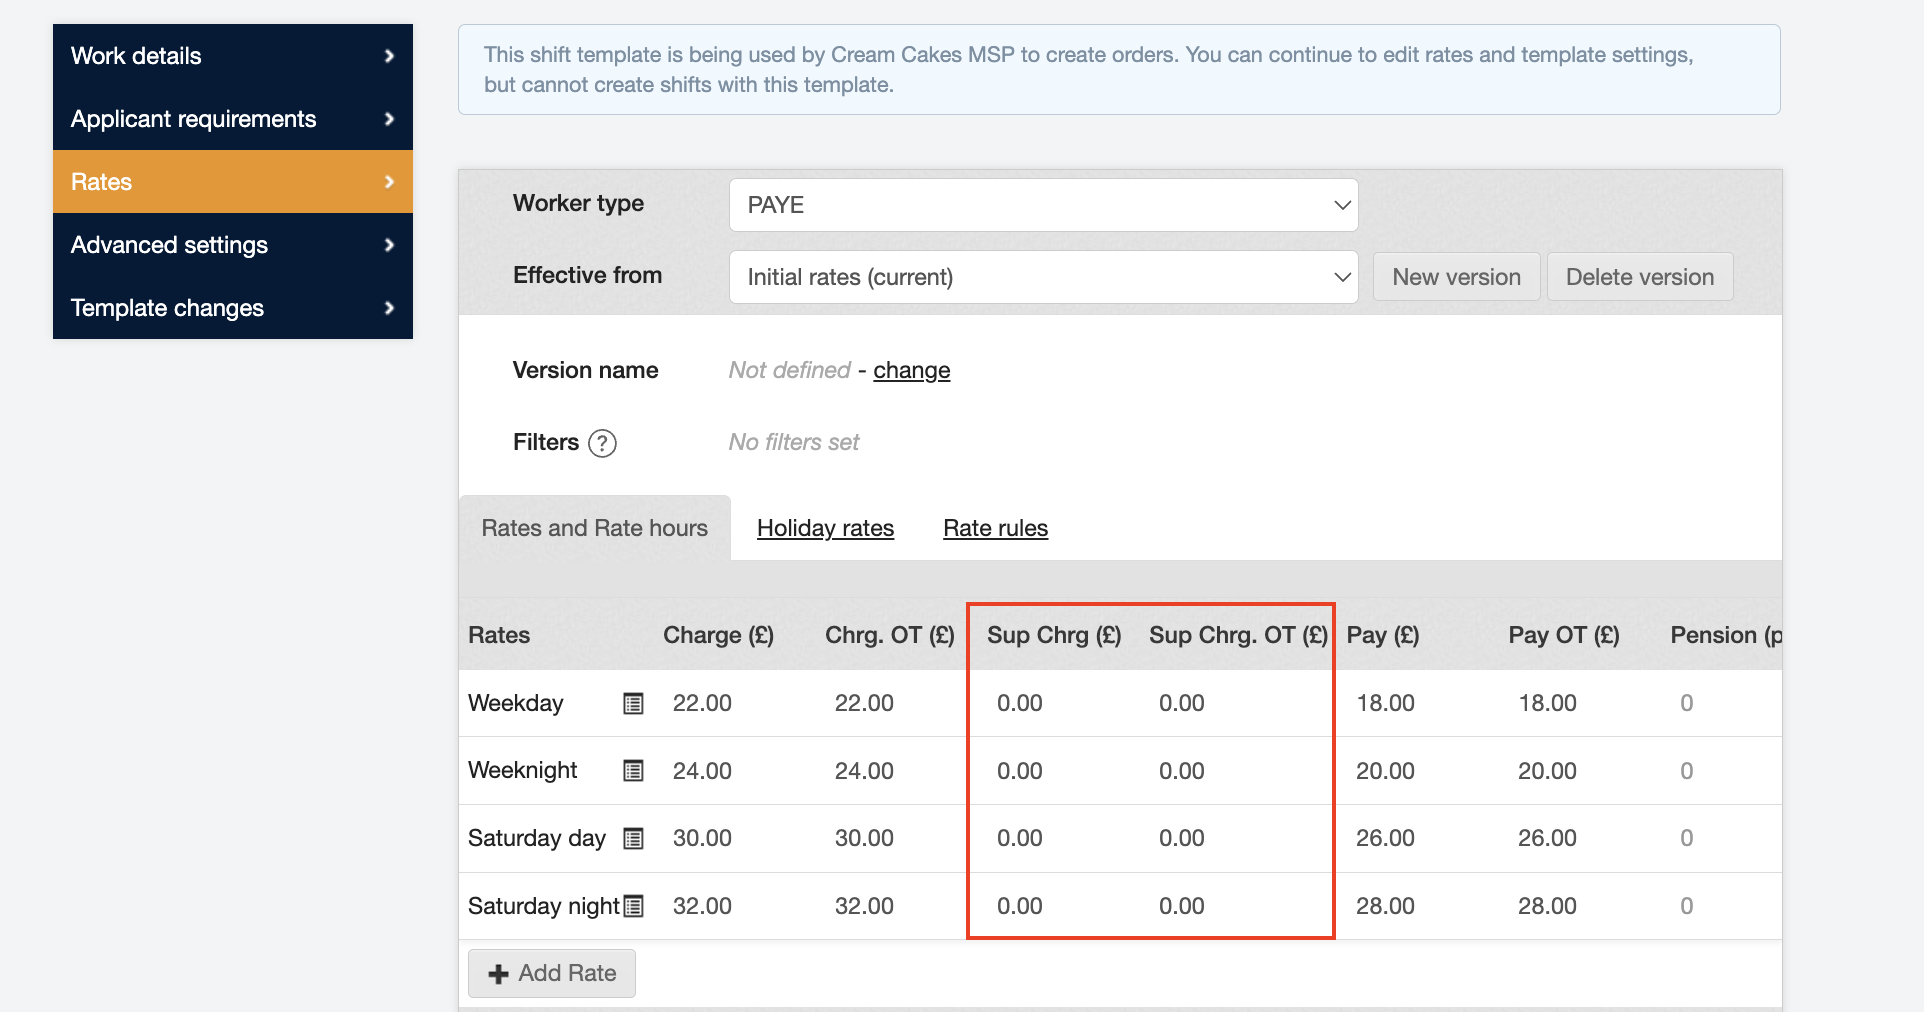Switch to the Rate rules tab
Screen dimensions: 1924x1012
point(995,528)
